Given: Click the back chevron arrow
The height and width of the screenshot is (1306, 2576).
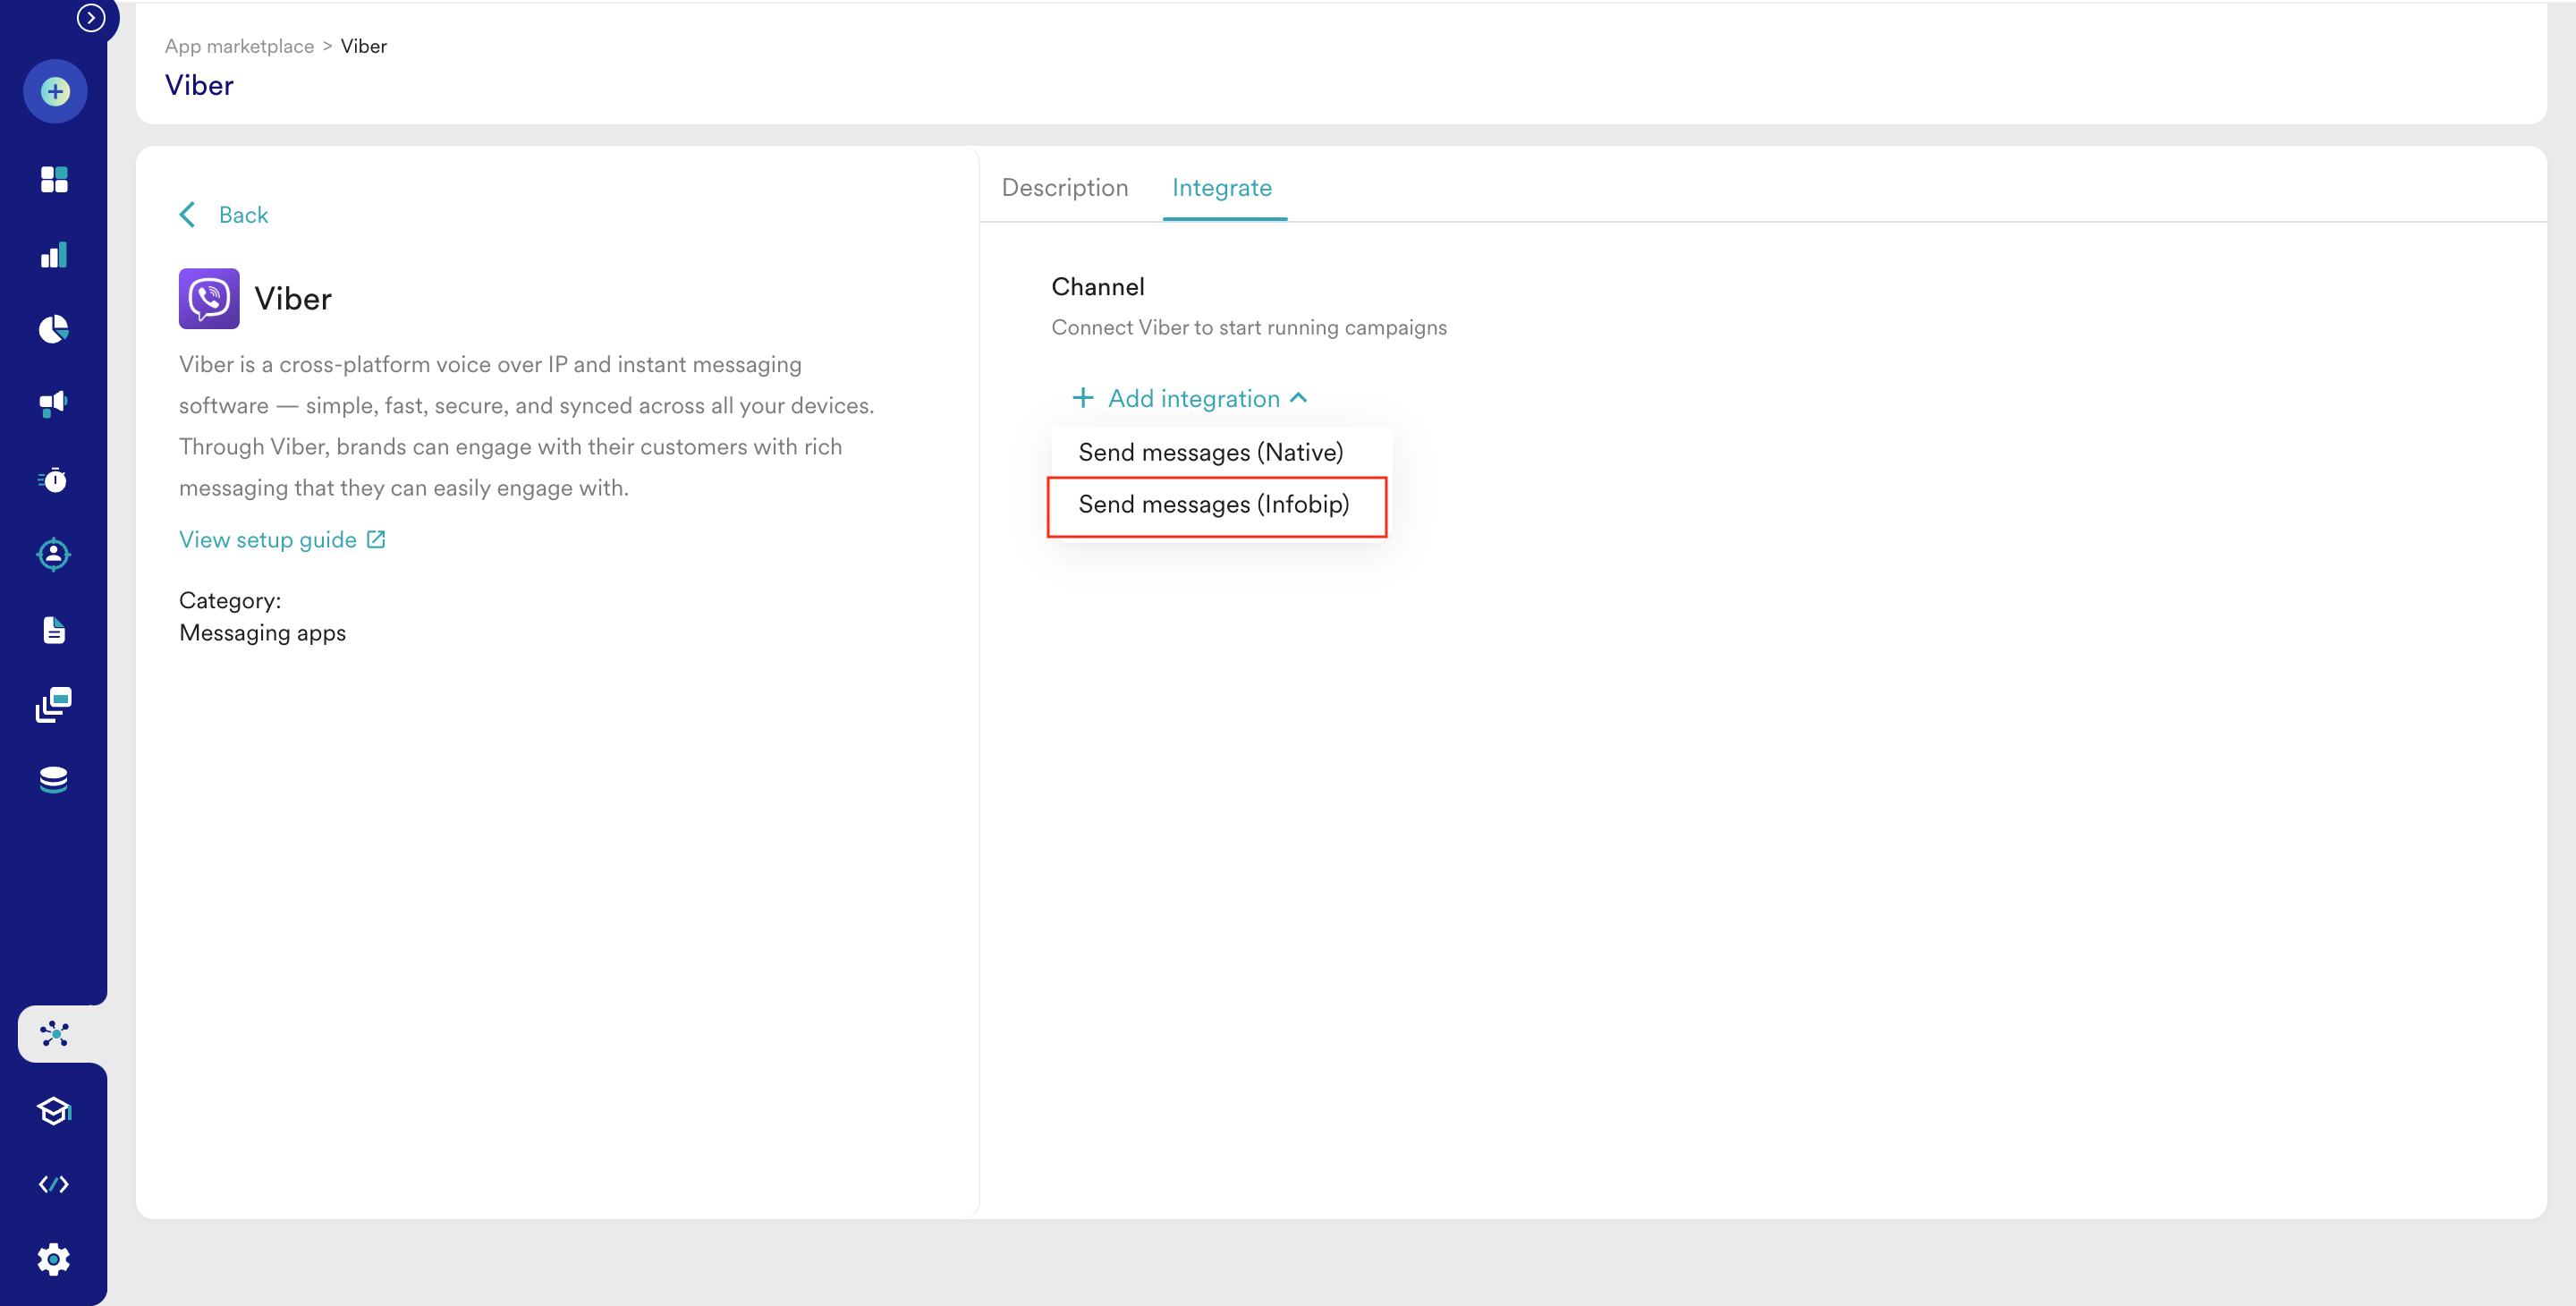Looking at the screenshot, I should [x=187, y=215].
